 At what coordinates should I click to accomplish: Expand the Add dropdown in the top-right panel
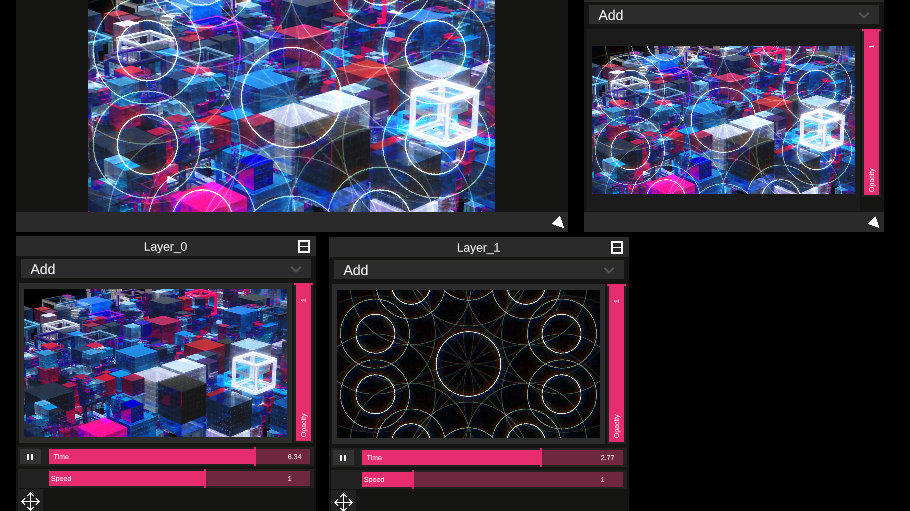click(733, 15)
